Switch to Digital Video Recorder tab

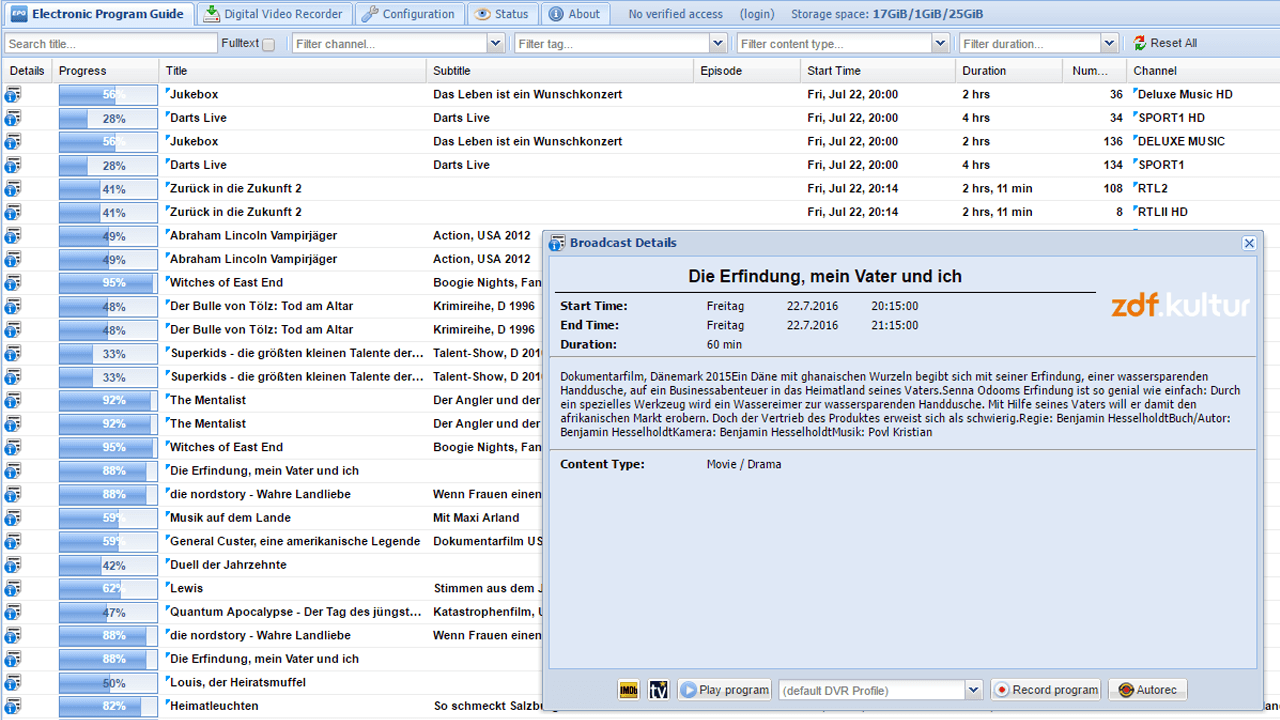(273, 14)
